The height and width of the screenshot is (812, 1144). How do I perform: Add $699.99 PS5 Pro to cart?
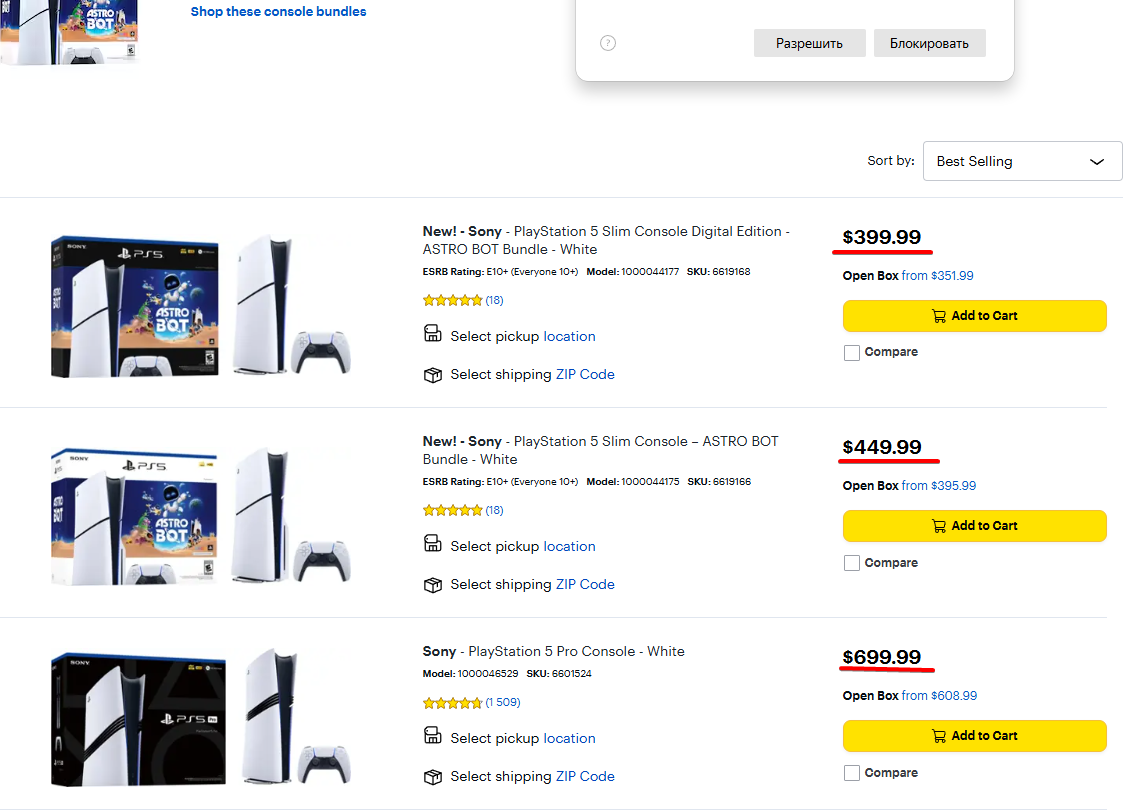[x=974, y=736]
